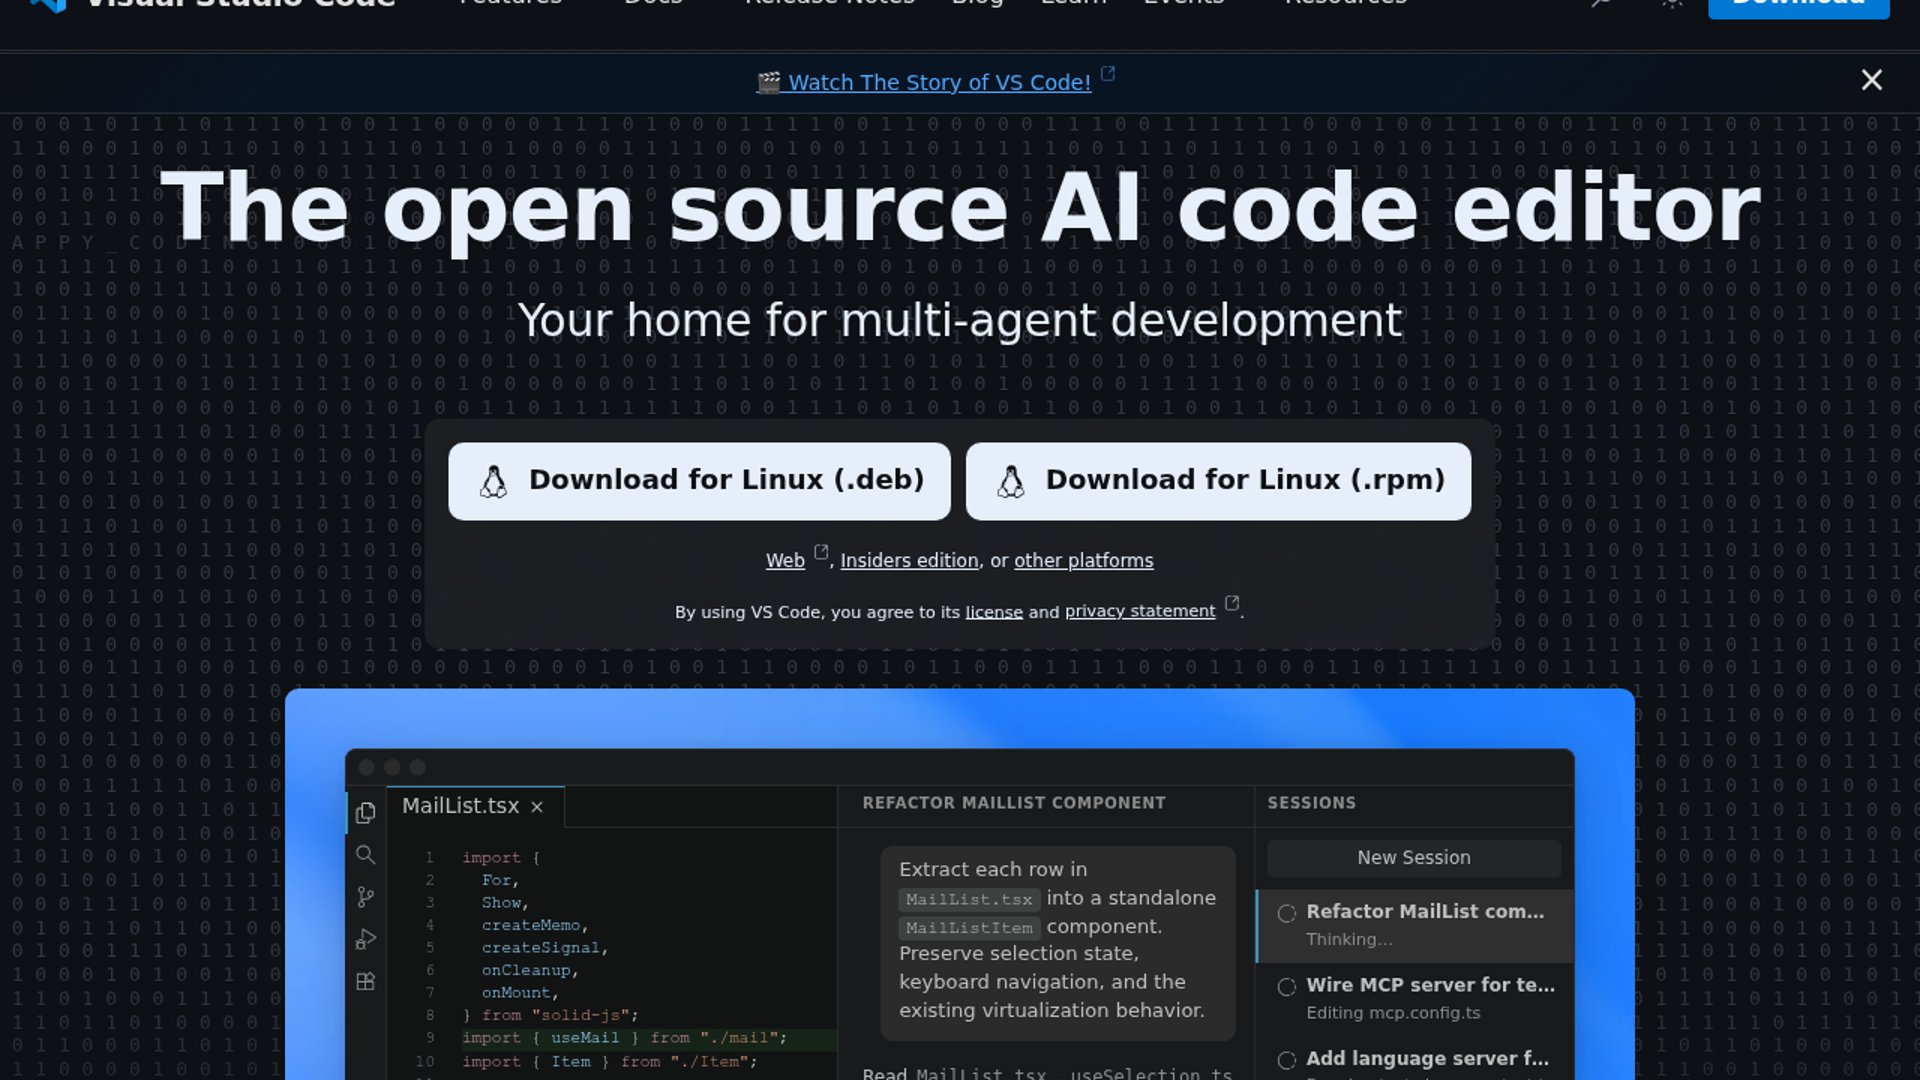Click the penguin icon on the .deb button

pyautogui.click(x=493, y=481)
